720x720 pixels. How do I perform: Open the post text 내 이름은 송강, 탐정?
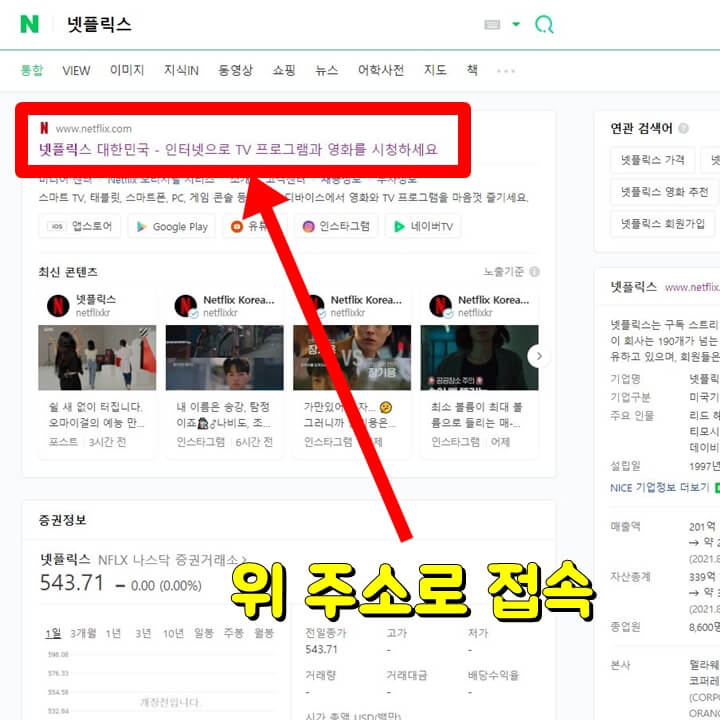224,415
